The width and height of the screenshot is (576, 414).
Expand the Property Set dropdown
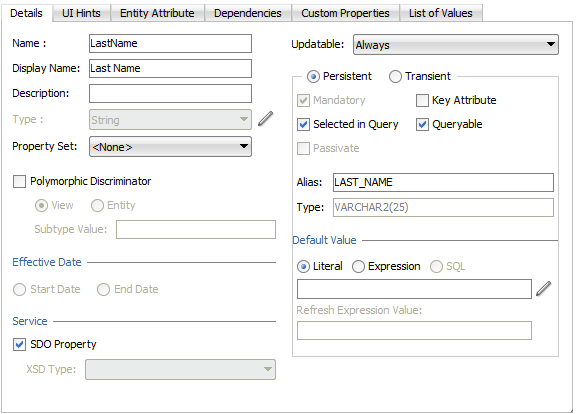click(x=170, y=147)
